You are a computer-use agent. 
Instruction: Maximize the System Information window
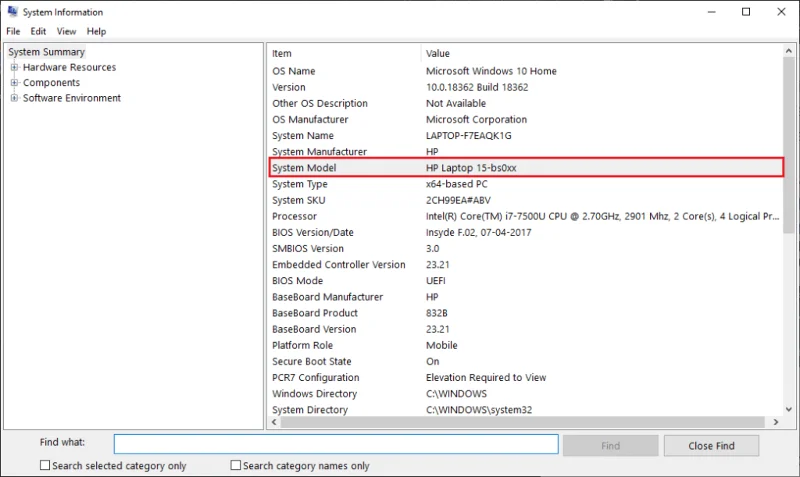click(746, 12)
